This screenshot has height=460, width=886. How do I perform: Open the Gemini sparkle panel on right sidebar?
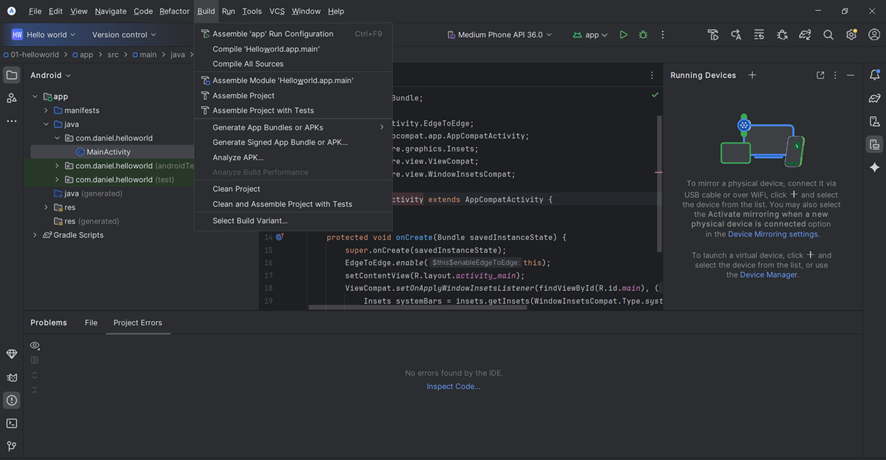[x=874, y=168]
